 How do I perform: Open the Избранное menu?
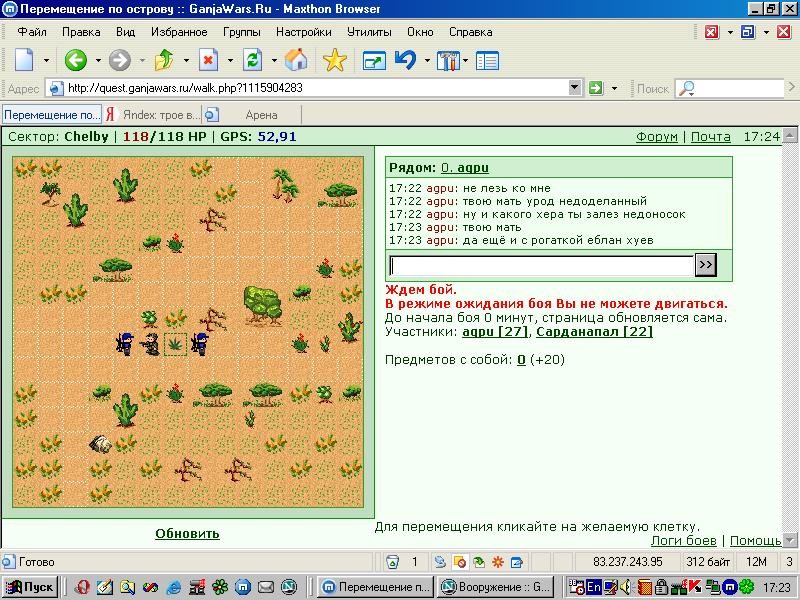[179, 32]
